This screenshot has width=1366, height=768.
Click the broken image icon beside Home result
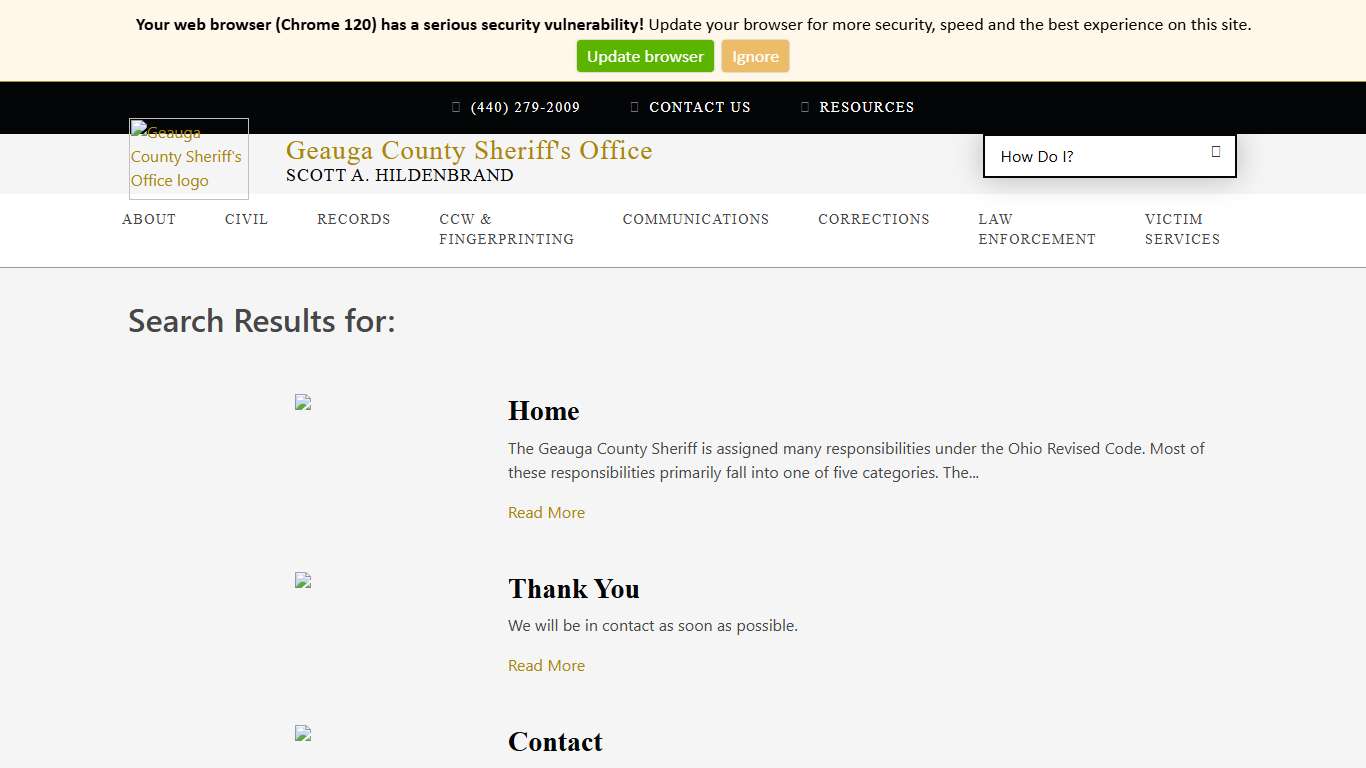click(303, 402)
